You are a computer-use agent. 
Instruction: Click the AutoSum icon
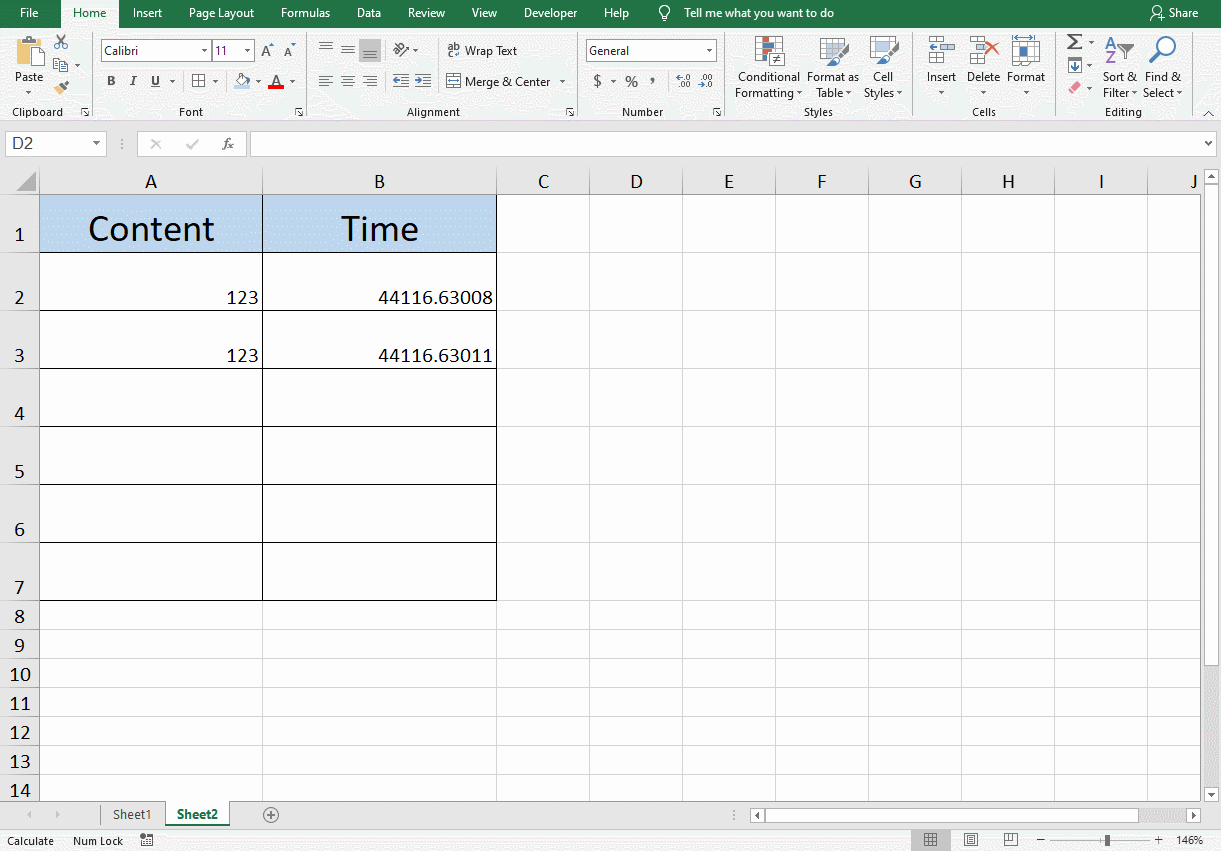pyautogui.click(x=1073, y=42)
